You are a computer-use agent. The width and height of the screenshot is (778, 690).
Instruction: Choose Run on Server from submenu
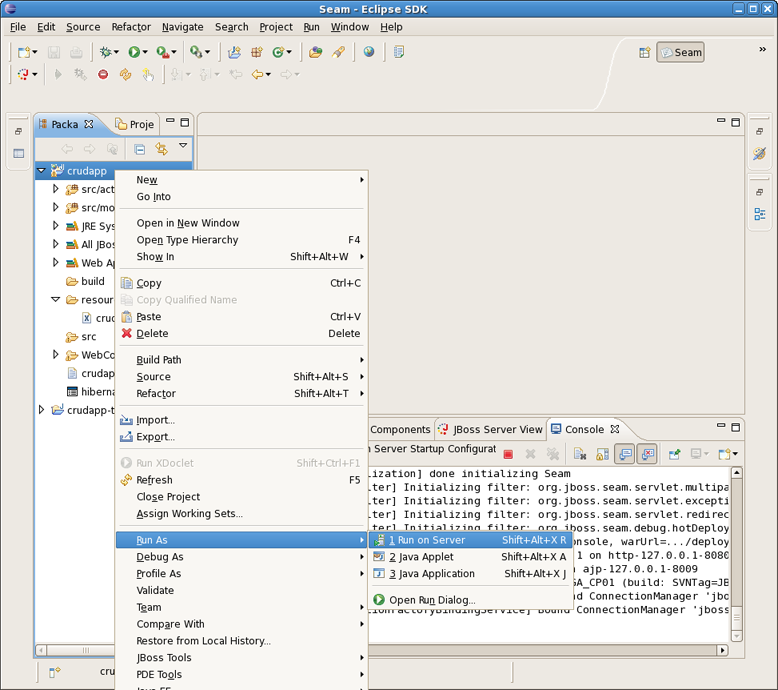coord(469,540)
